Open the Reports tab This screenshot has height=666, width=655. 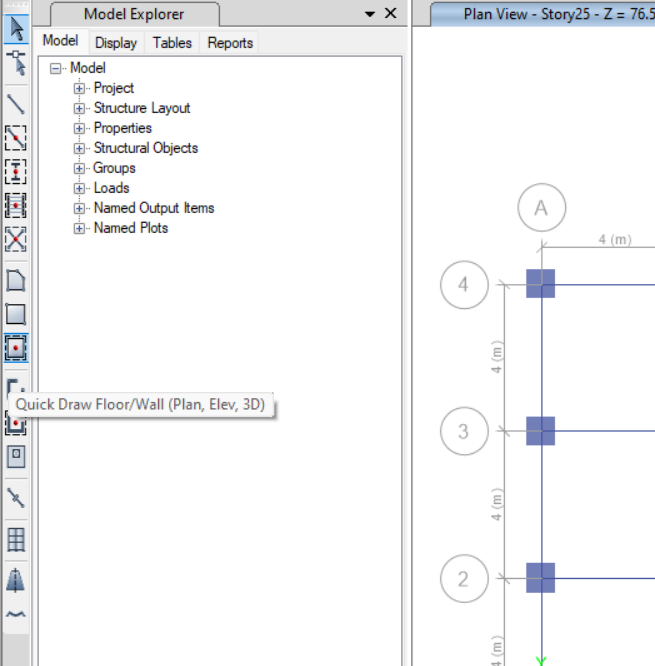[230, 43]
